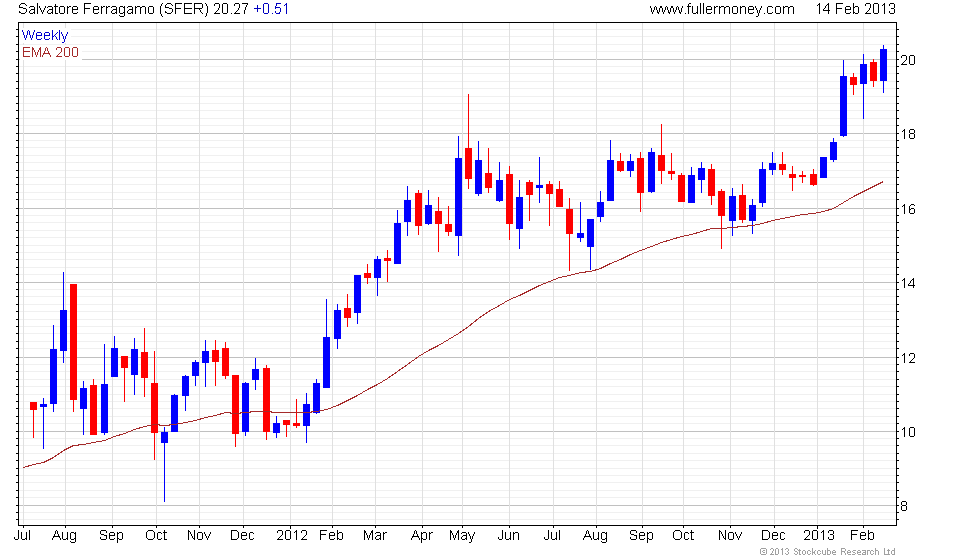980x560 pixels.
Task: Click the tall red candle in early August 2011
Action: tap(74, 342)
